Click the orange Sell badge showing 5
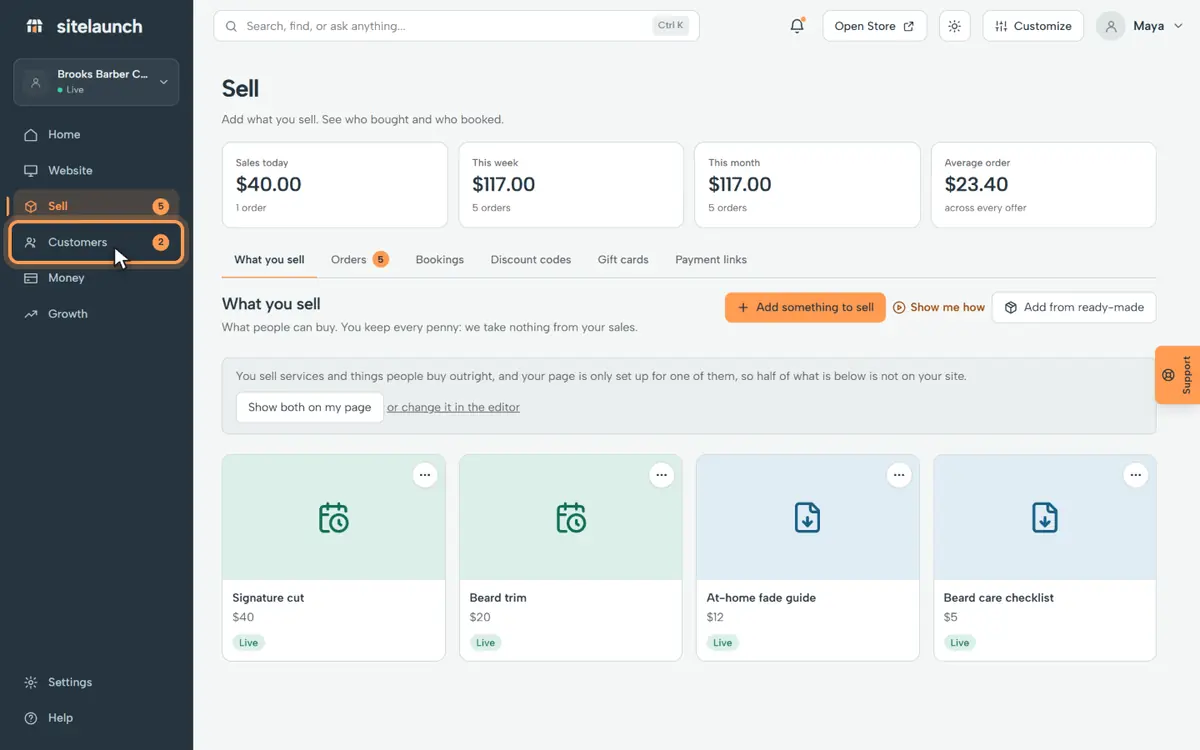The height and width of the screenshot is (750, 1200). (160, 206)
